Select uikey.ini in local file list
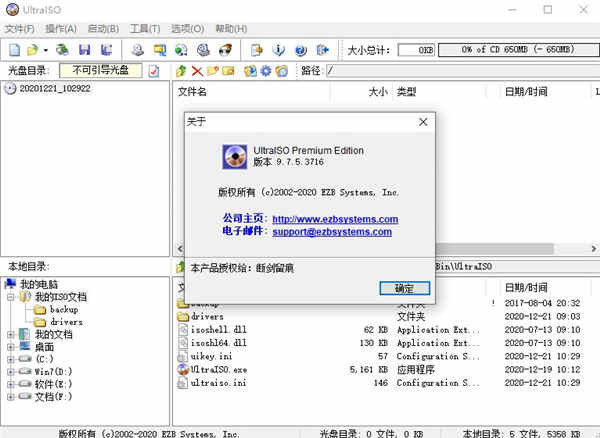 (x=211, y=357)
